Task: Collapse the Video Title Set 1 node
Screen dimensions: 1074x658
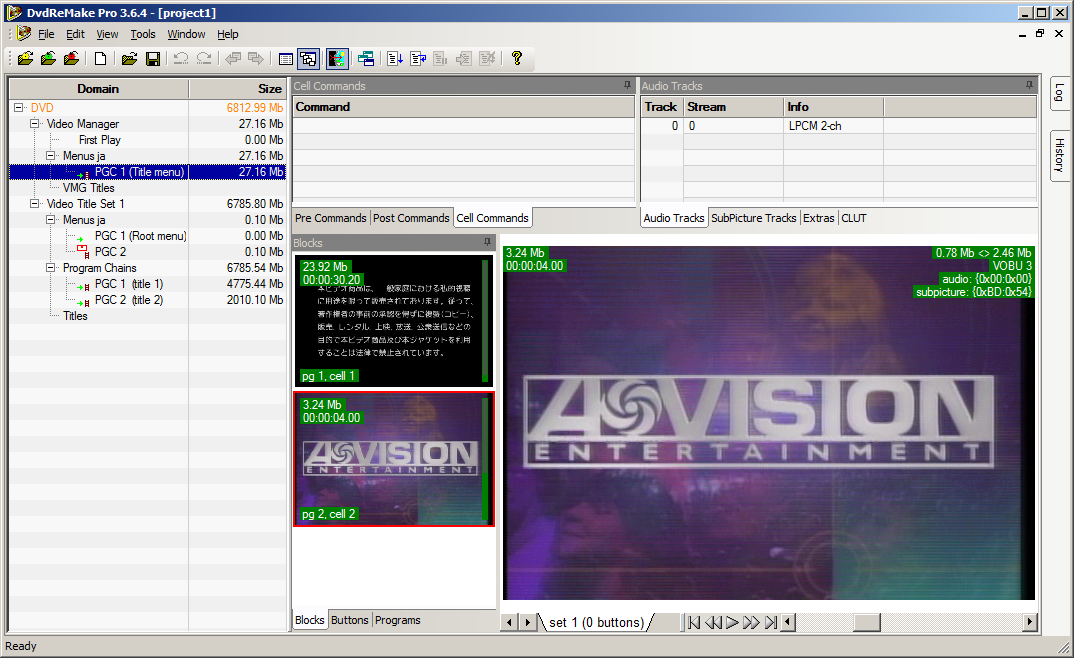Action: (34, 204)
